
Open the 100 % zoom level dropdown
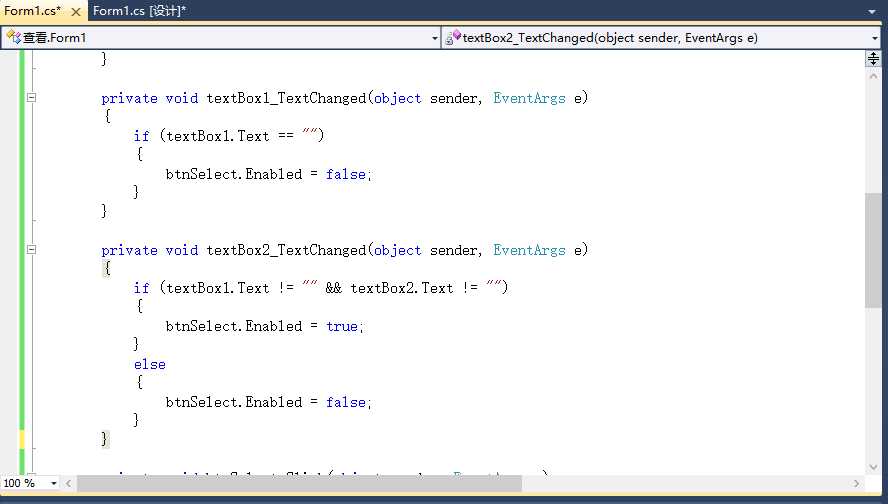54,483
